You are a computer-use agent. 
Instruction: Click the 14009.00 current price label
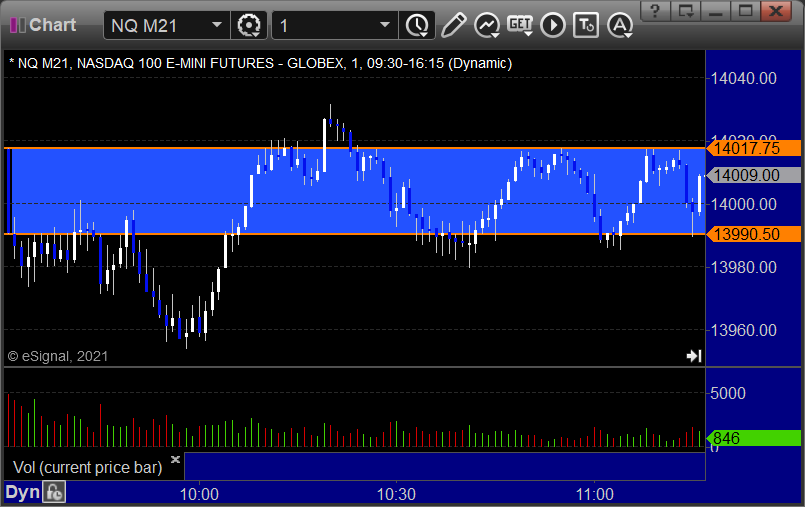(754, 176)
